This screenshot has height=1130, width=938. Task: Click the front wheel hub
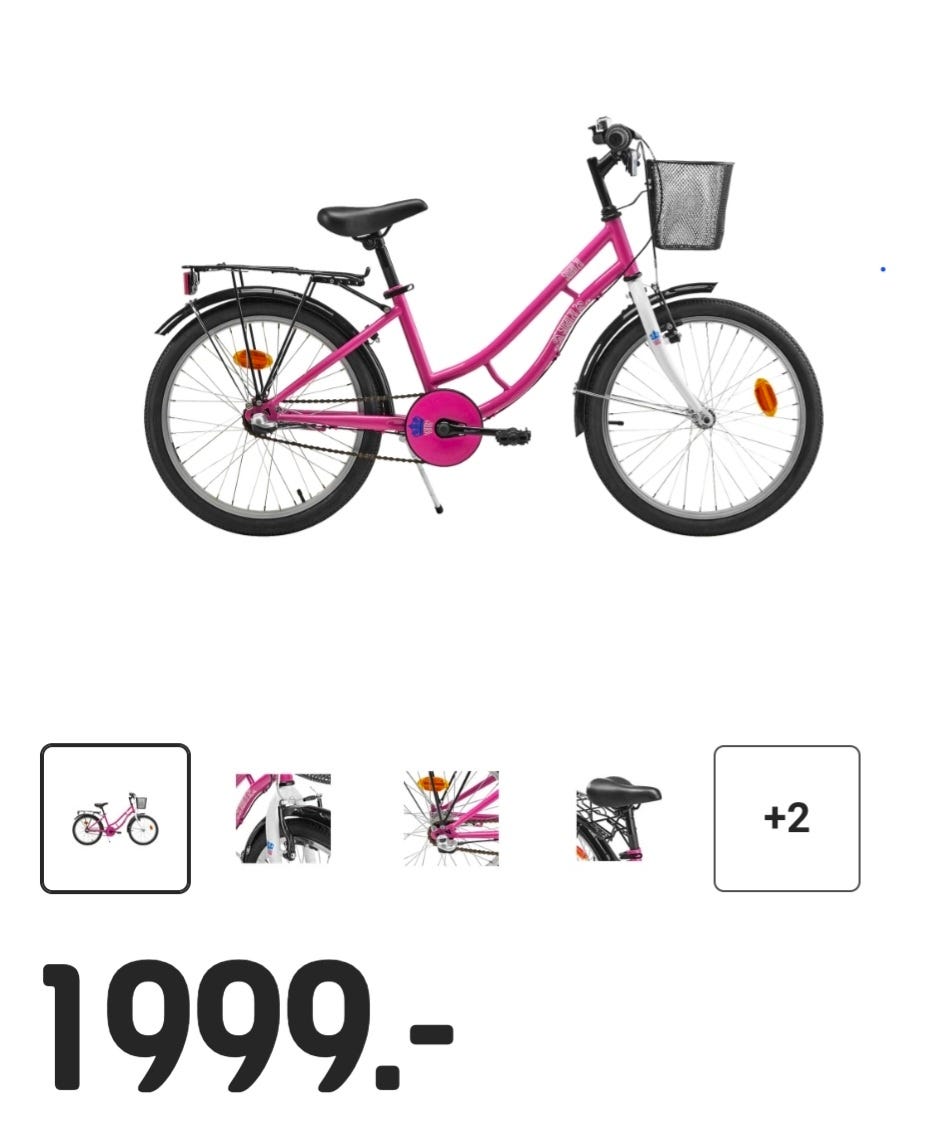(703, 417)
